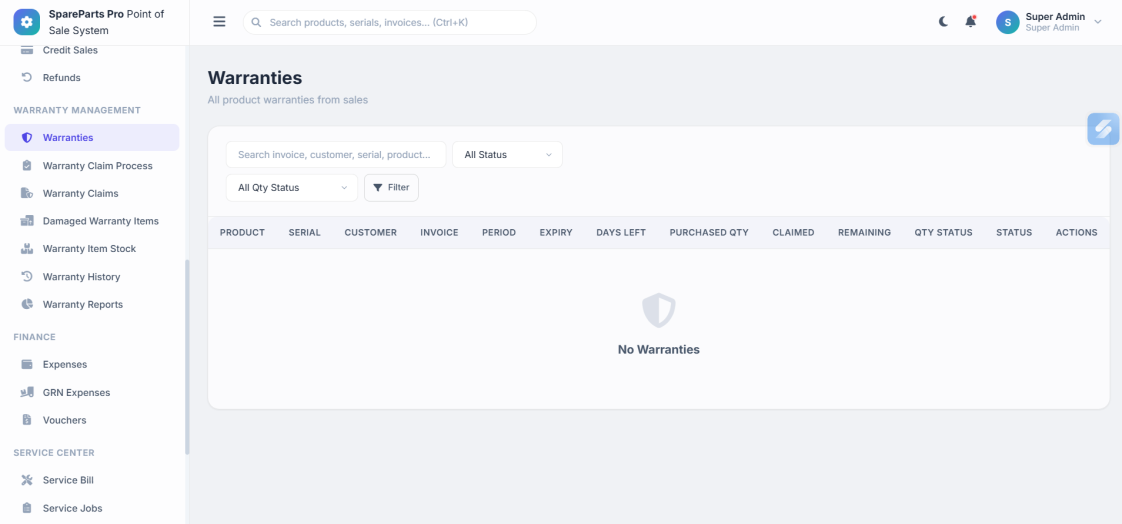Click the No Warranties empty-state text
This screenshot has height=524, width=1122.
click(x=658, y=350)
